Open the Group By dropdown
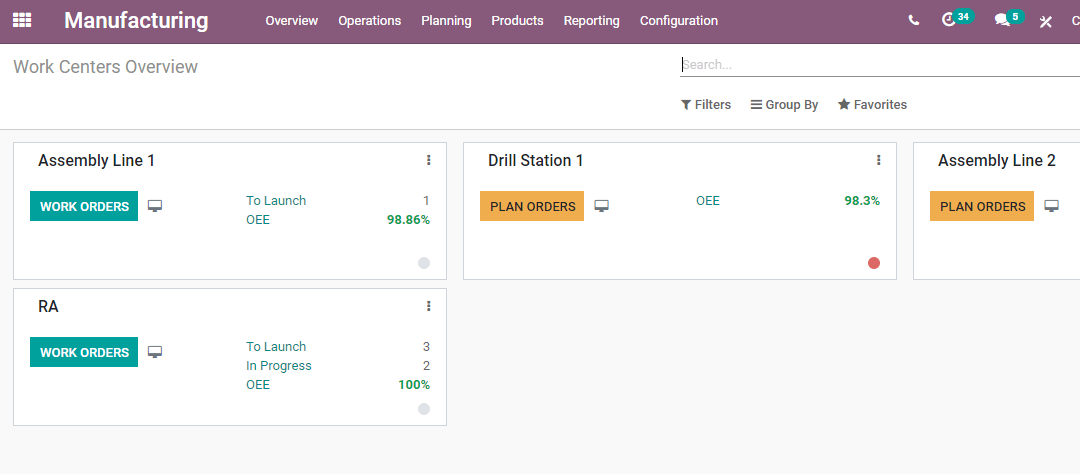 click(784, 105)
